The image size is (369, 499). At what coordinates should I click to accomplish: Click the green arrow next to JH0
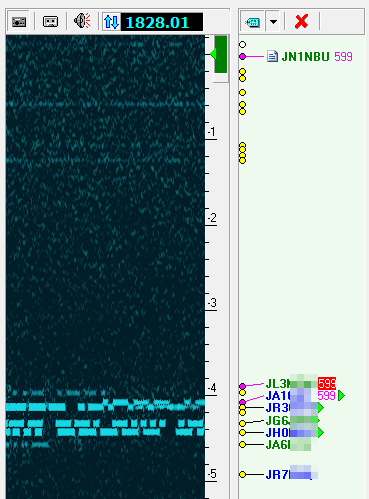(321, 433)
